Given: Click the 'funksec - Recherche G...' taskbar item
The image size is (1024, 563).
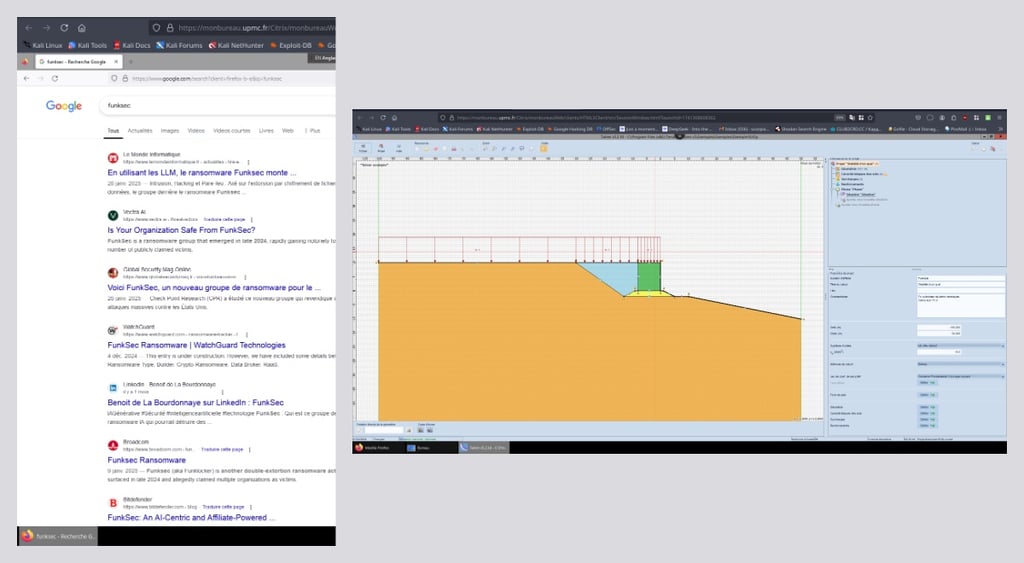Looking at the screenshot, I should click(x=59, y=536).
